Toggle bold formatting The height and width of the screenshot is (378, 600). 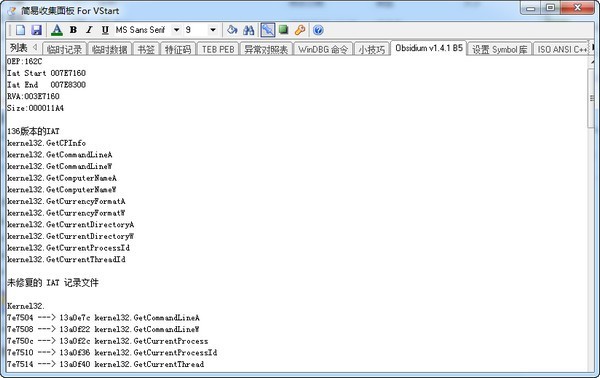click(x=73, y=30)
